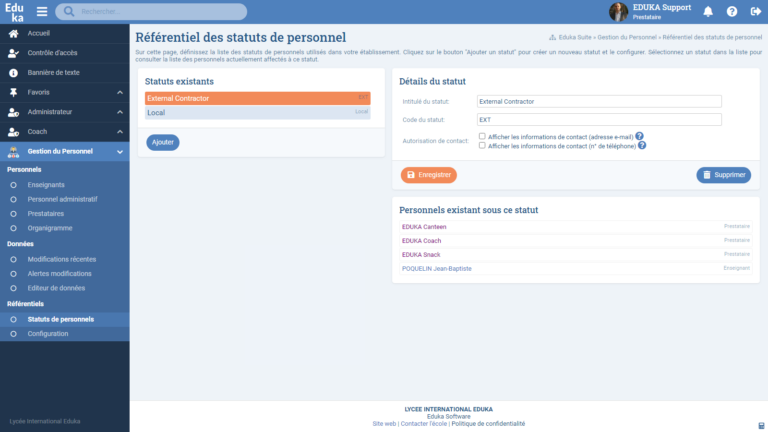
Task: Select Personnel administratif radio bullet
Action: [13, 199]
